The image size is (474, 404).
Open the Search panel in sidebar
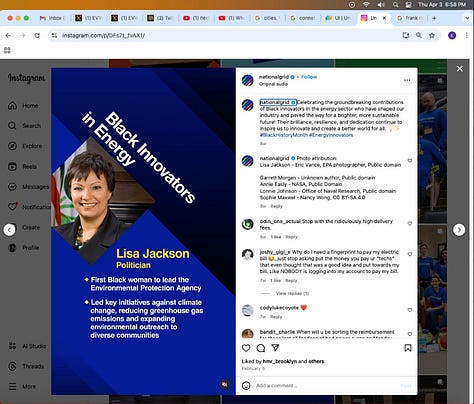24,126
